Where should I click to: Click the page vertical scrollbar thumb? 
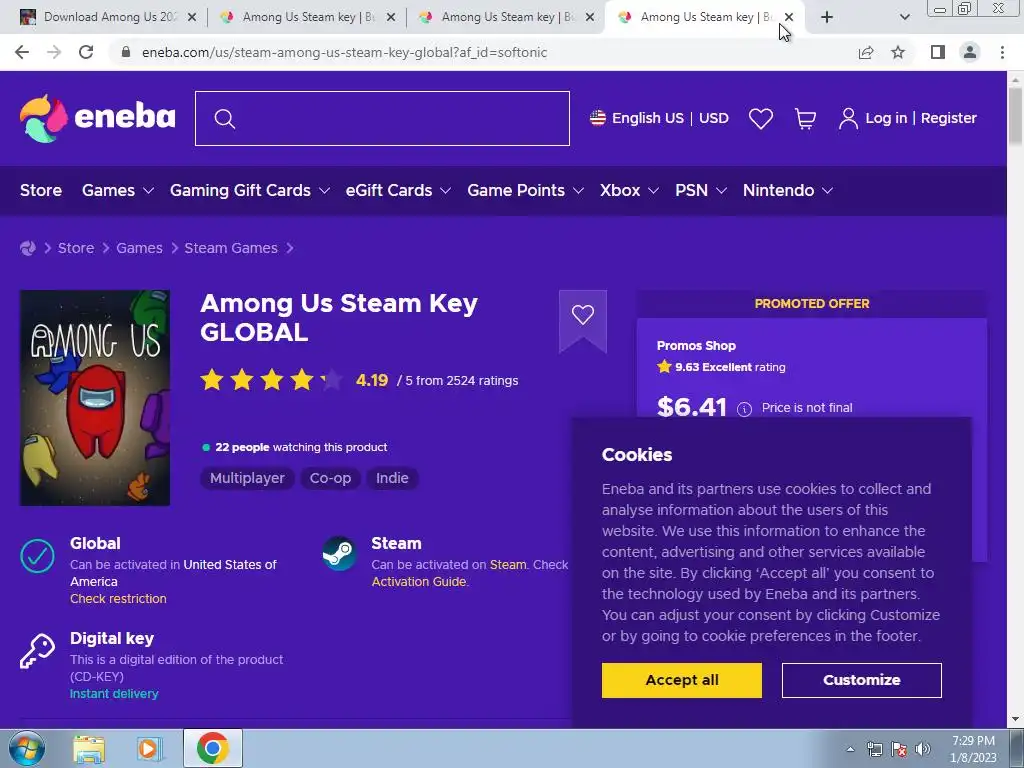click(x=1016, y=115)
